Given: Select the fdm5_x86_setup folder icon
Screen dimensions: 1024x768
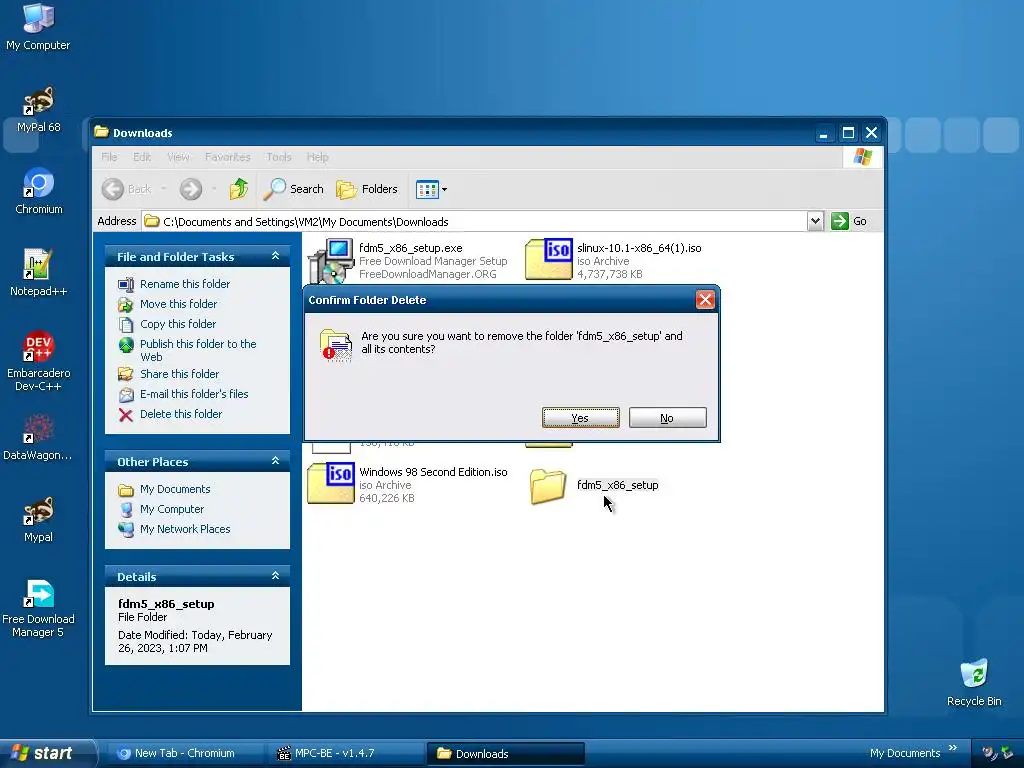Looking at the screenshot, I should tap(548, 487).
